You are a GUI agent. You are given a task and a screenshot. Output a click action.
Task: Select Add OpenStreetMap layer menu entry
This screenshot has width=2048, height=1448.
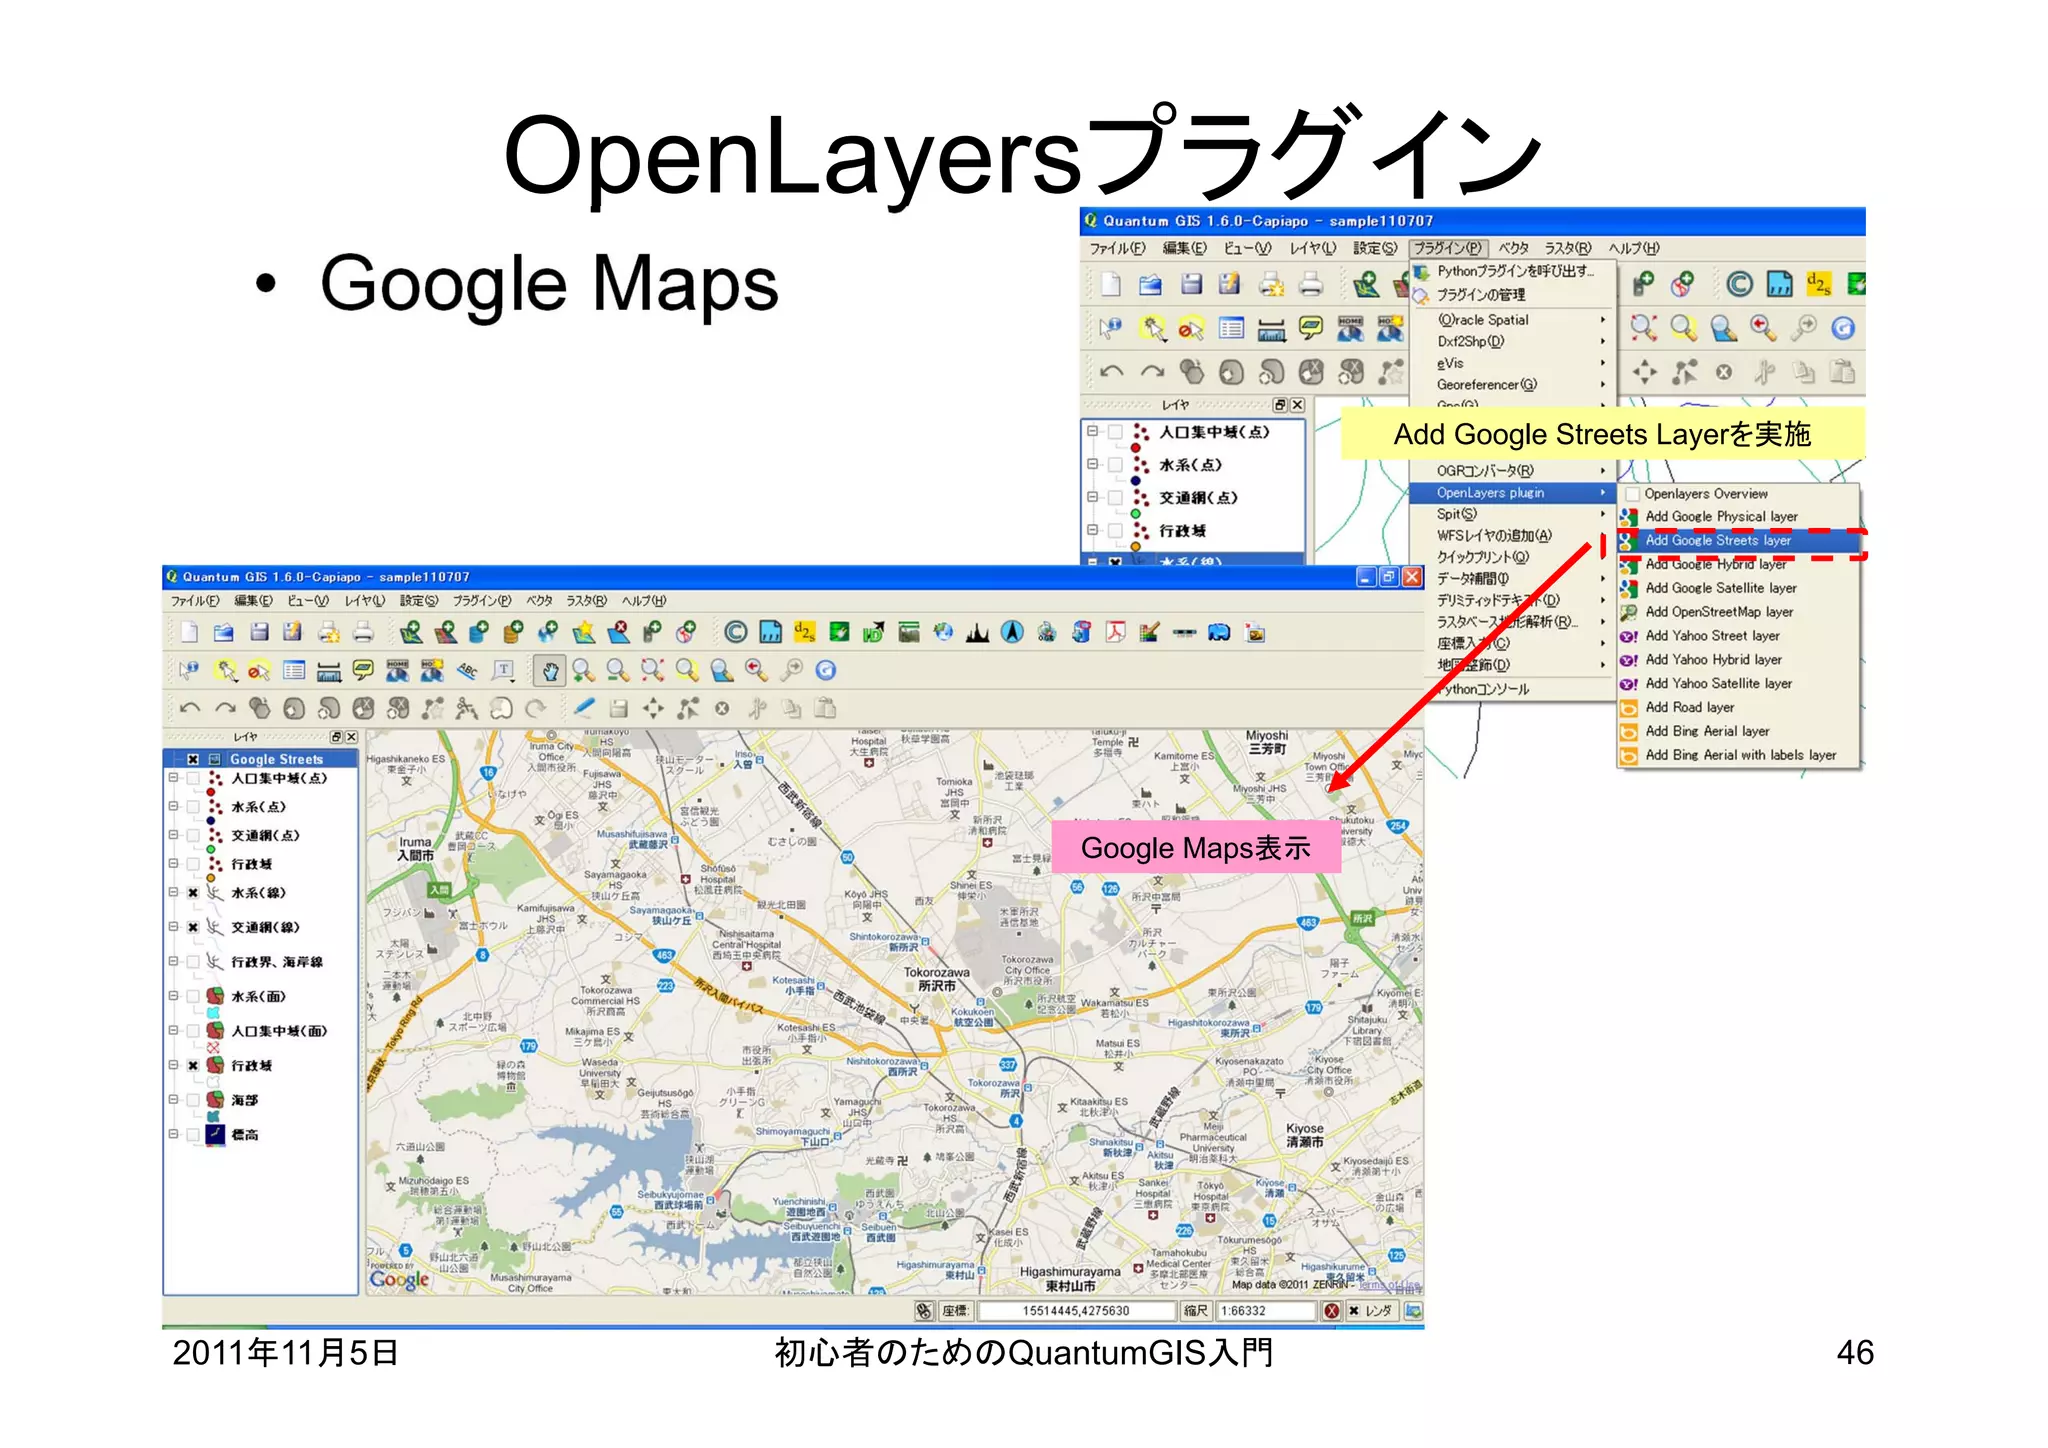coord(1738,612)
